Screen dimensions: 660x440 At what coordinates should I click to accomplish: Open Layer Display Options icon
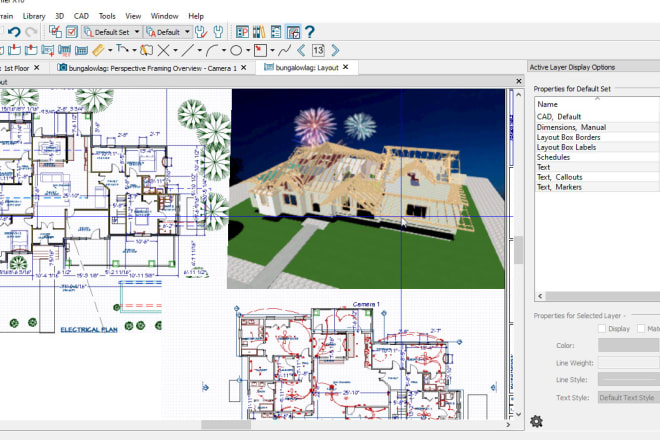55,32
